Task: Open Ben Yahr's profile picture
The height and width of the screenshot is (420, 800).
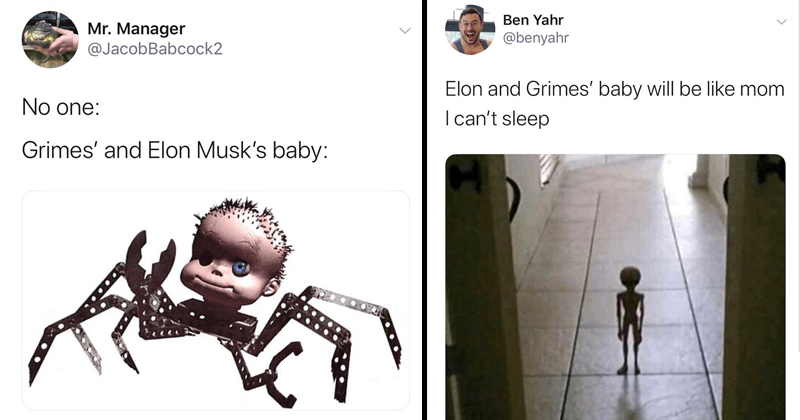Action: [x=470, y=29]
